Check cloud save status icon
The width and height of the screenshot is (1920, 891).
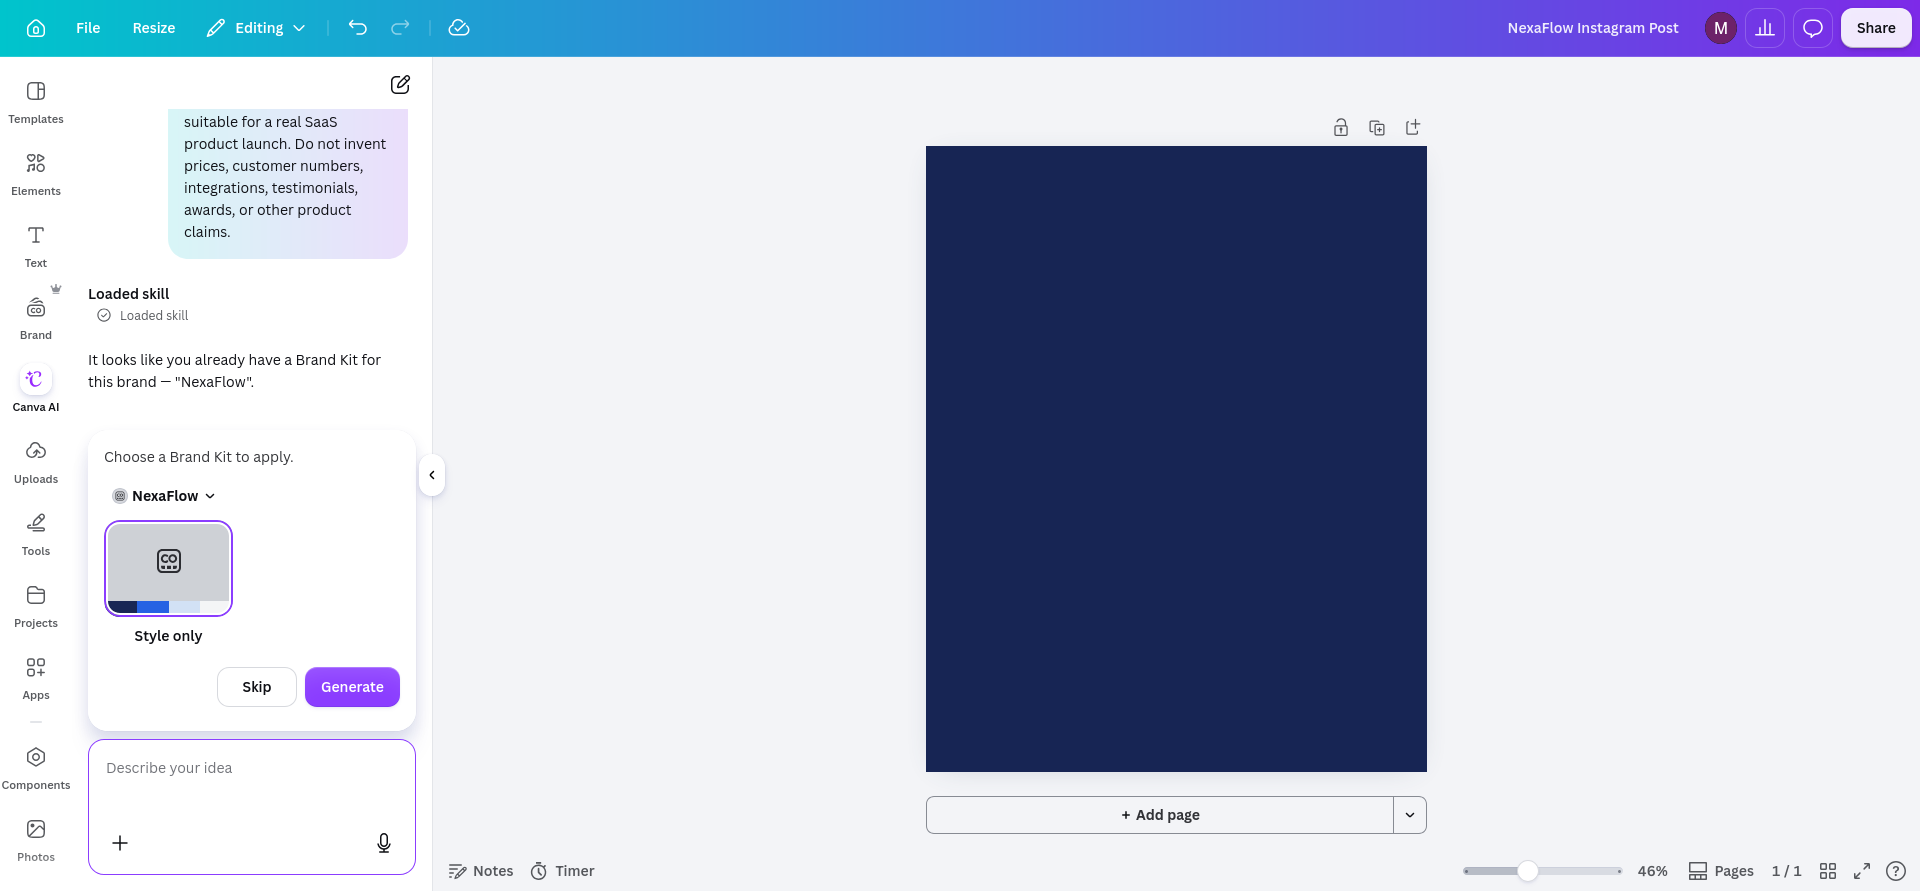459,28
